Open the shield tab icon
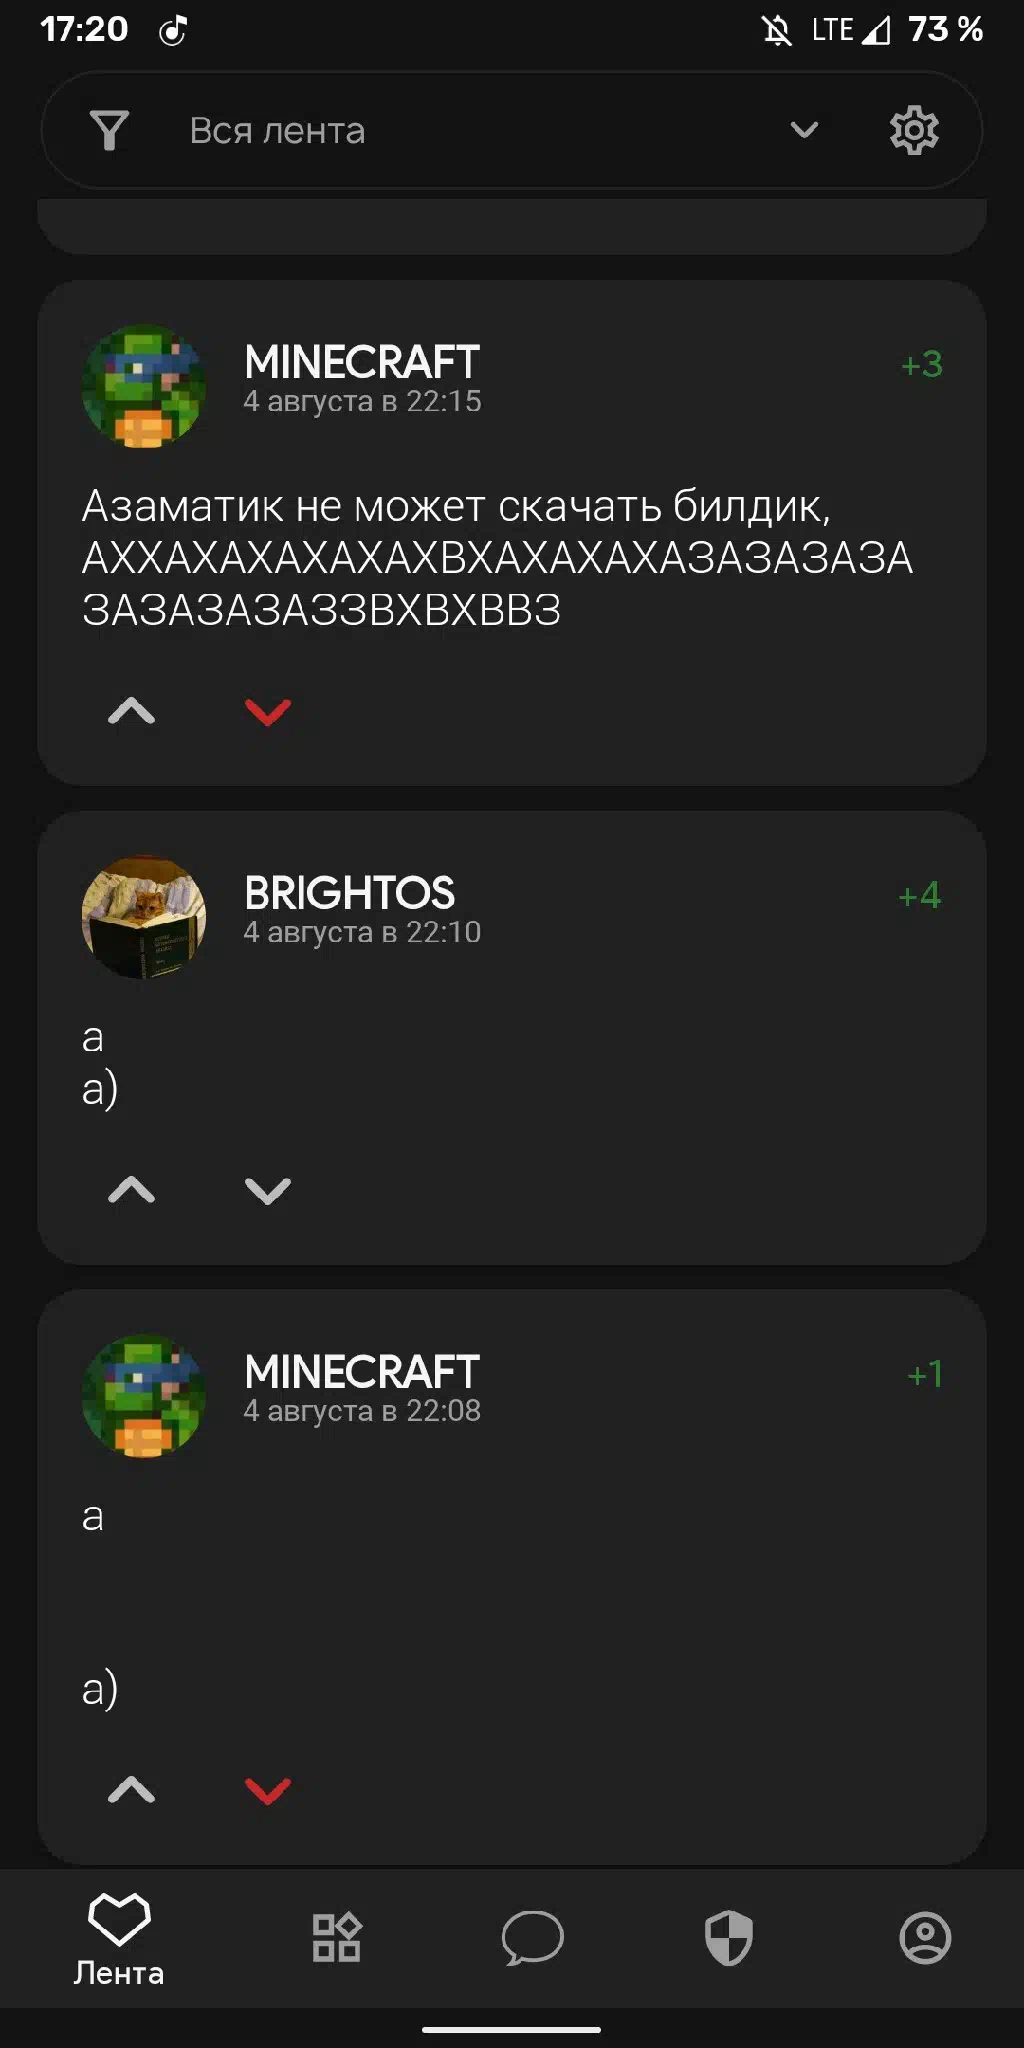This screenshot has width=1024, height=2048. pos(729,1938)
